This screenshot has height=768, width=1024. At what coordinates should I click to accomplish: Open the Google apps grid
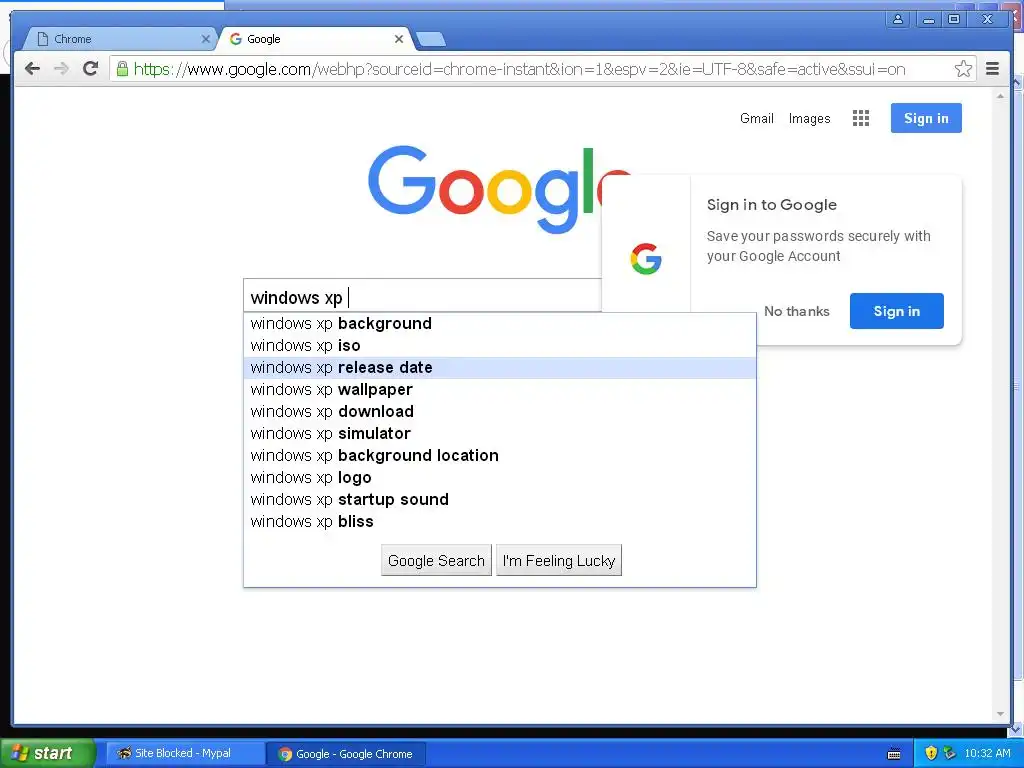tap(861, 118)
